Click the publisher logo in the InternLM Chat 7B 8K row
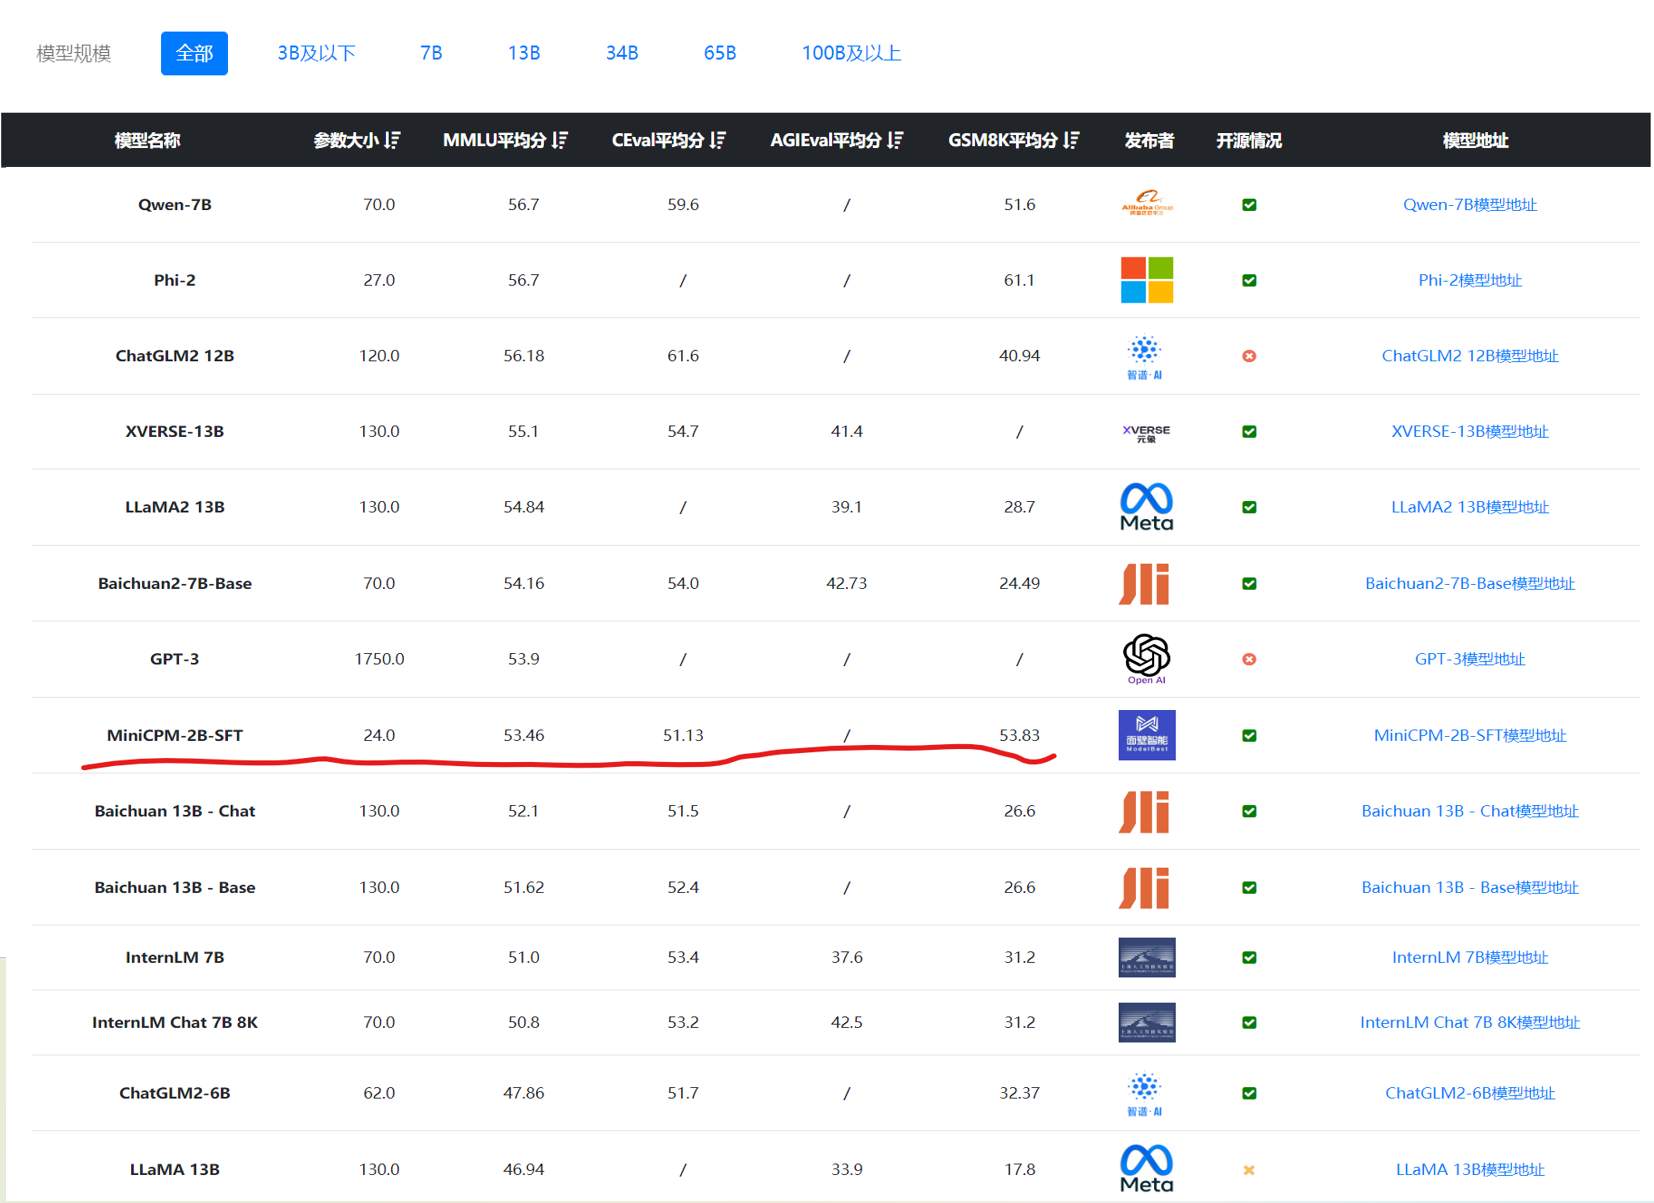Screen dimensions: 1654x1203 point(1146,1022)
